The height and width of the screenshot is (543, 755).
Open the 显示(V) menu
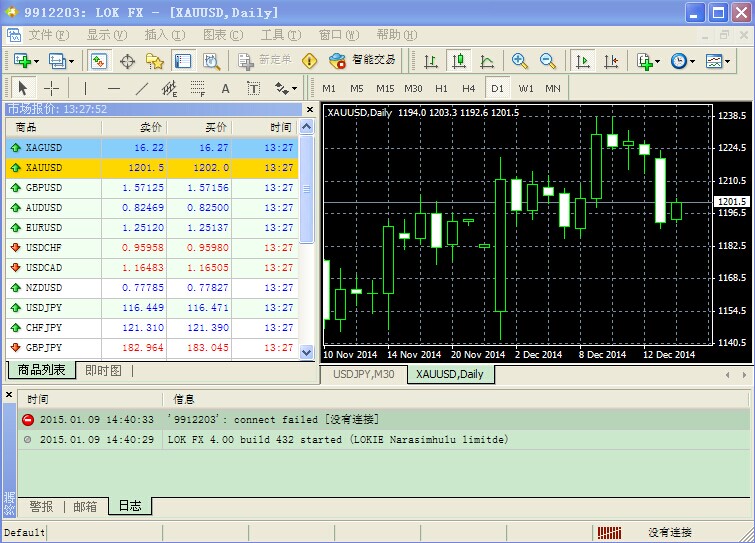107,35
